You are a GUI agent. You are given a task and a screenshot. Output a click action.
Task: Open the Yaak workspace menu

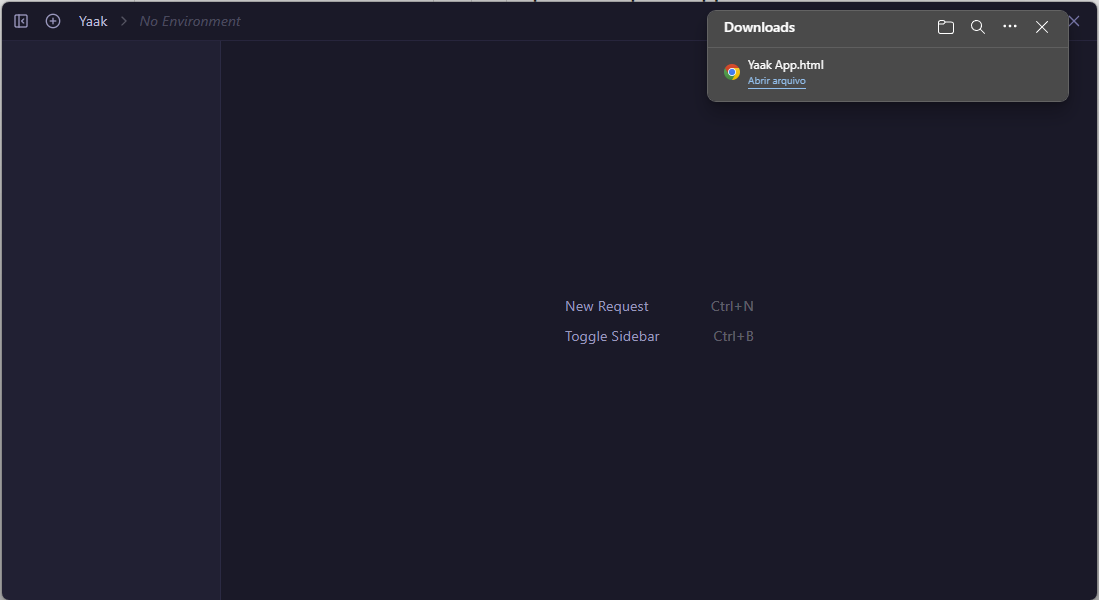[93, 21]
